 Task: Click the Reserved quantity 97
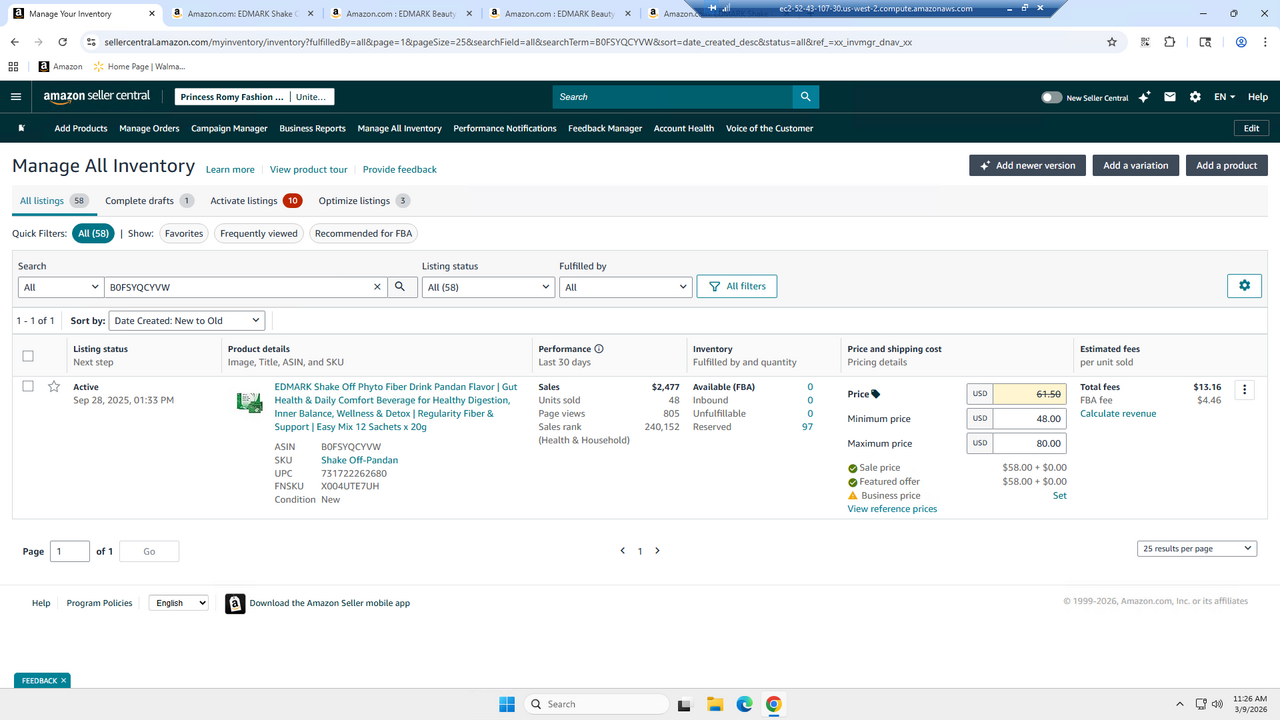tap(807, 427)
